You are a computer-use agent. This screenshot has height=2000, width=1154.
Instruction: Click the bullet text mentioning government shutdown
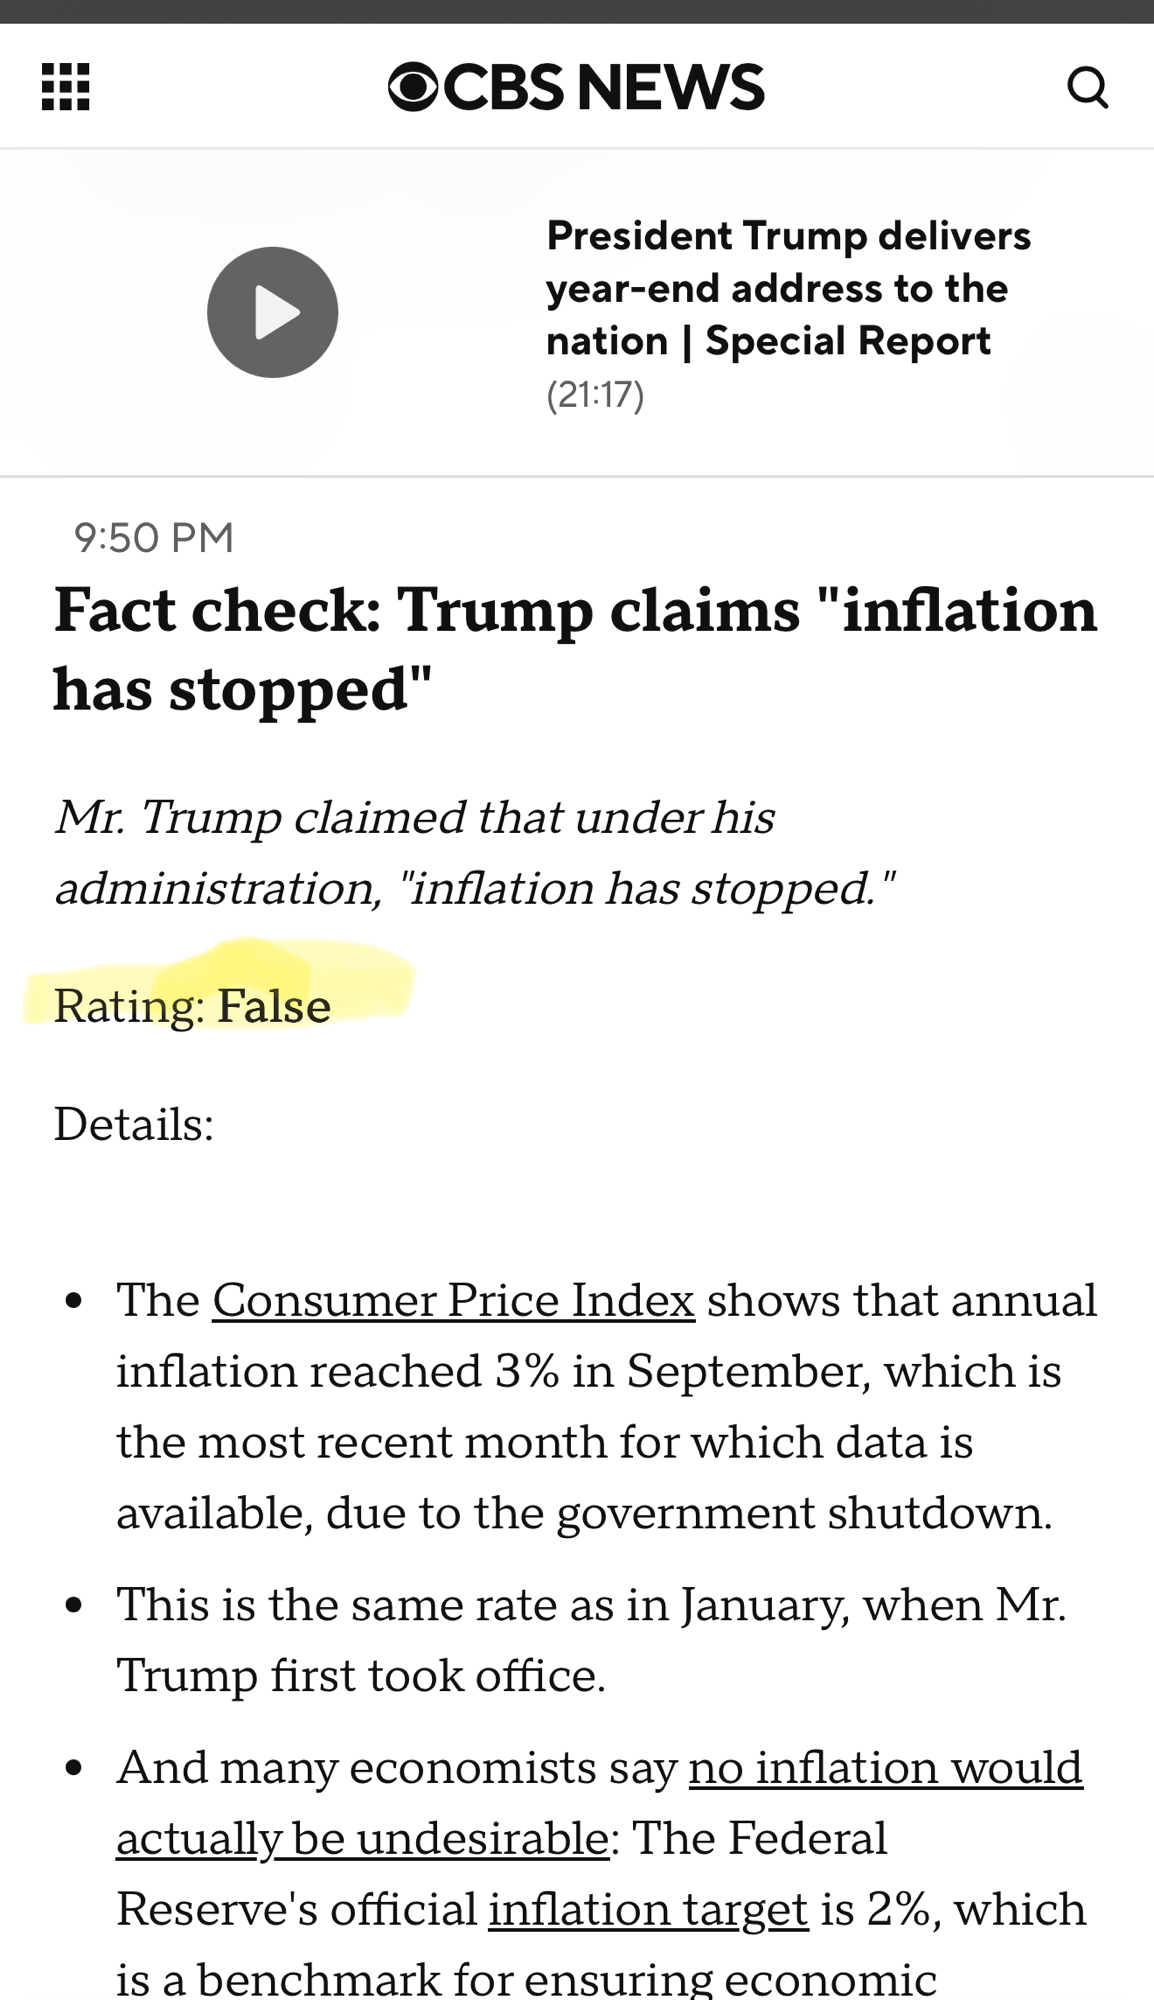(x=584, y=1512)
